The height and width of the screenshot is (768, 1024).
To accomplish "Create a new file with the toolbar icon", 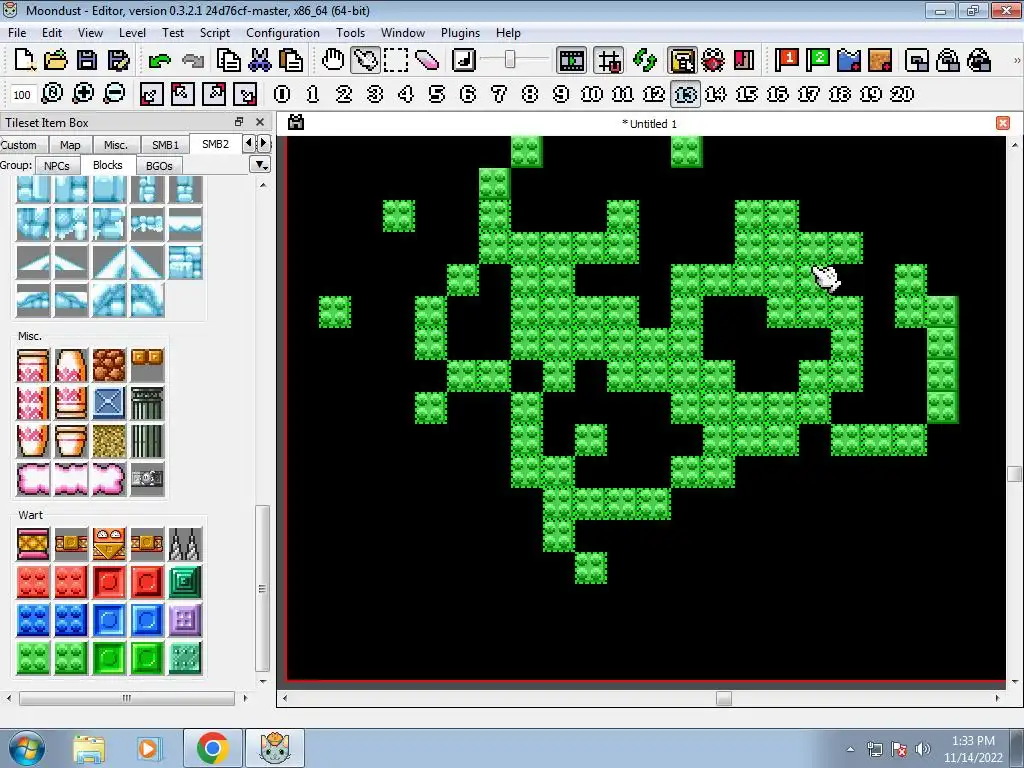I will tap(24, 60).
